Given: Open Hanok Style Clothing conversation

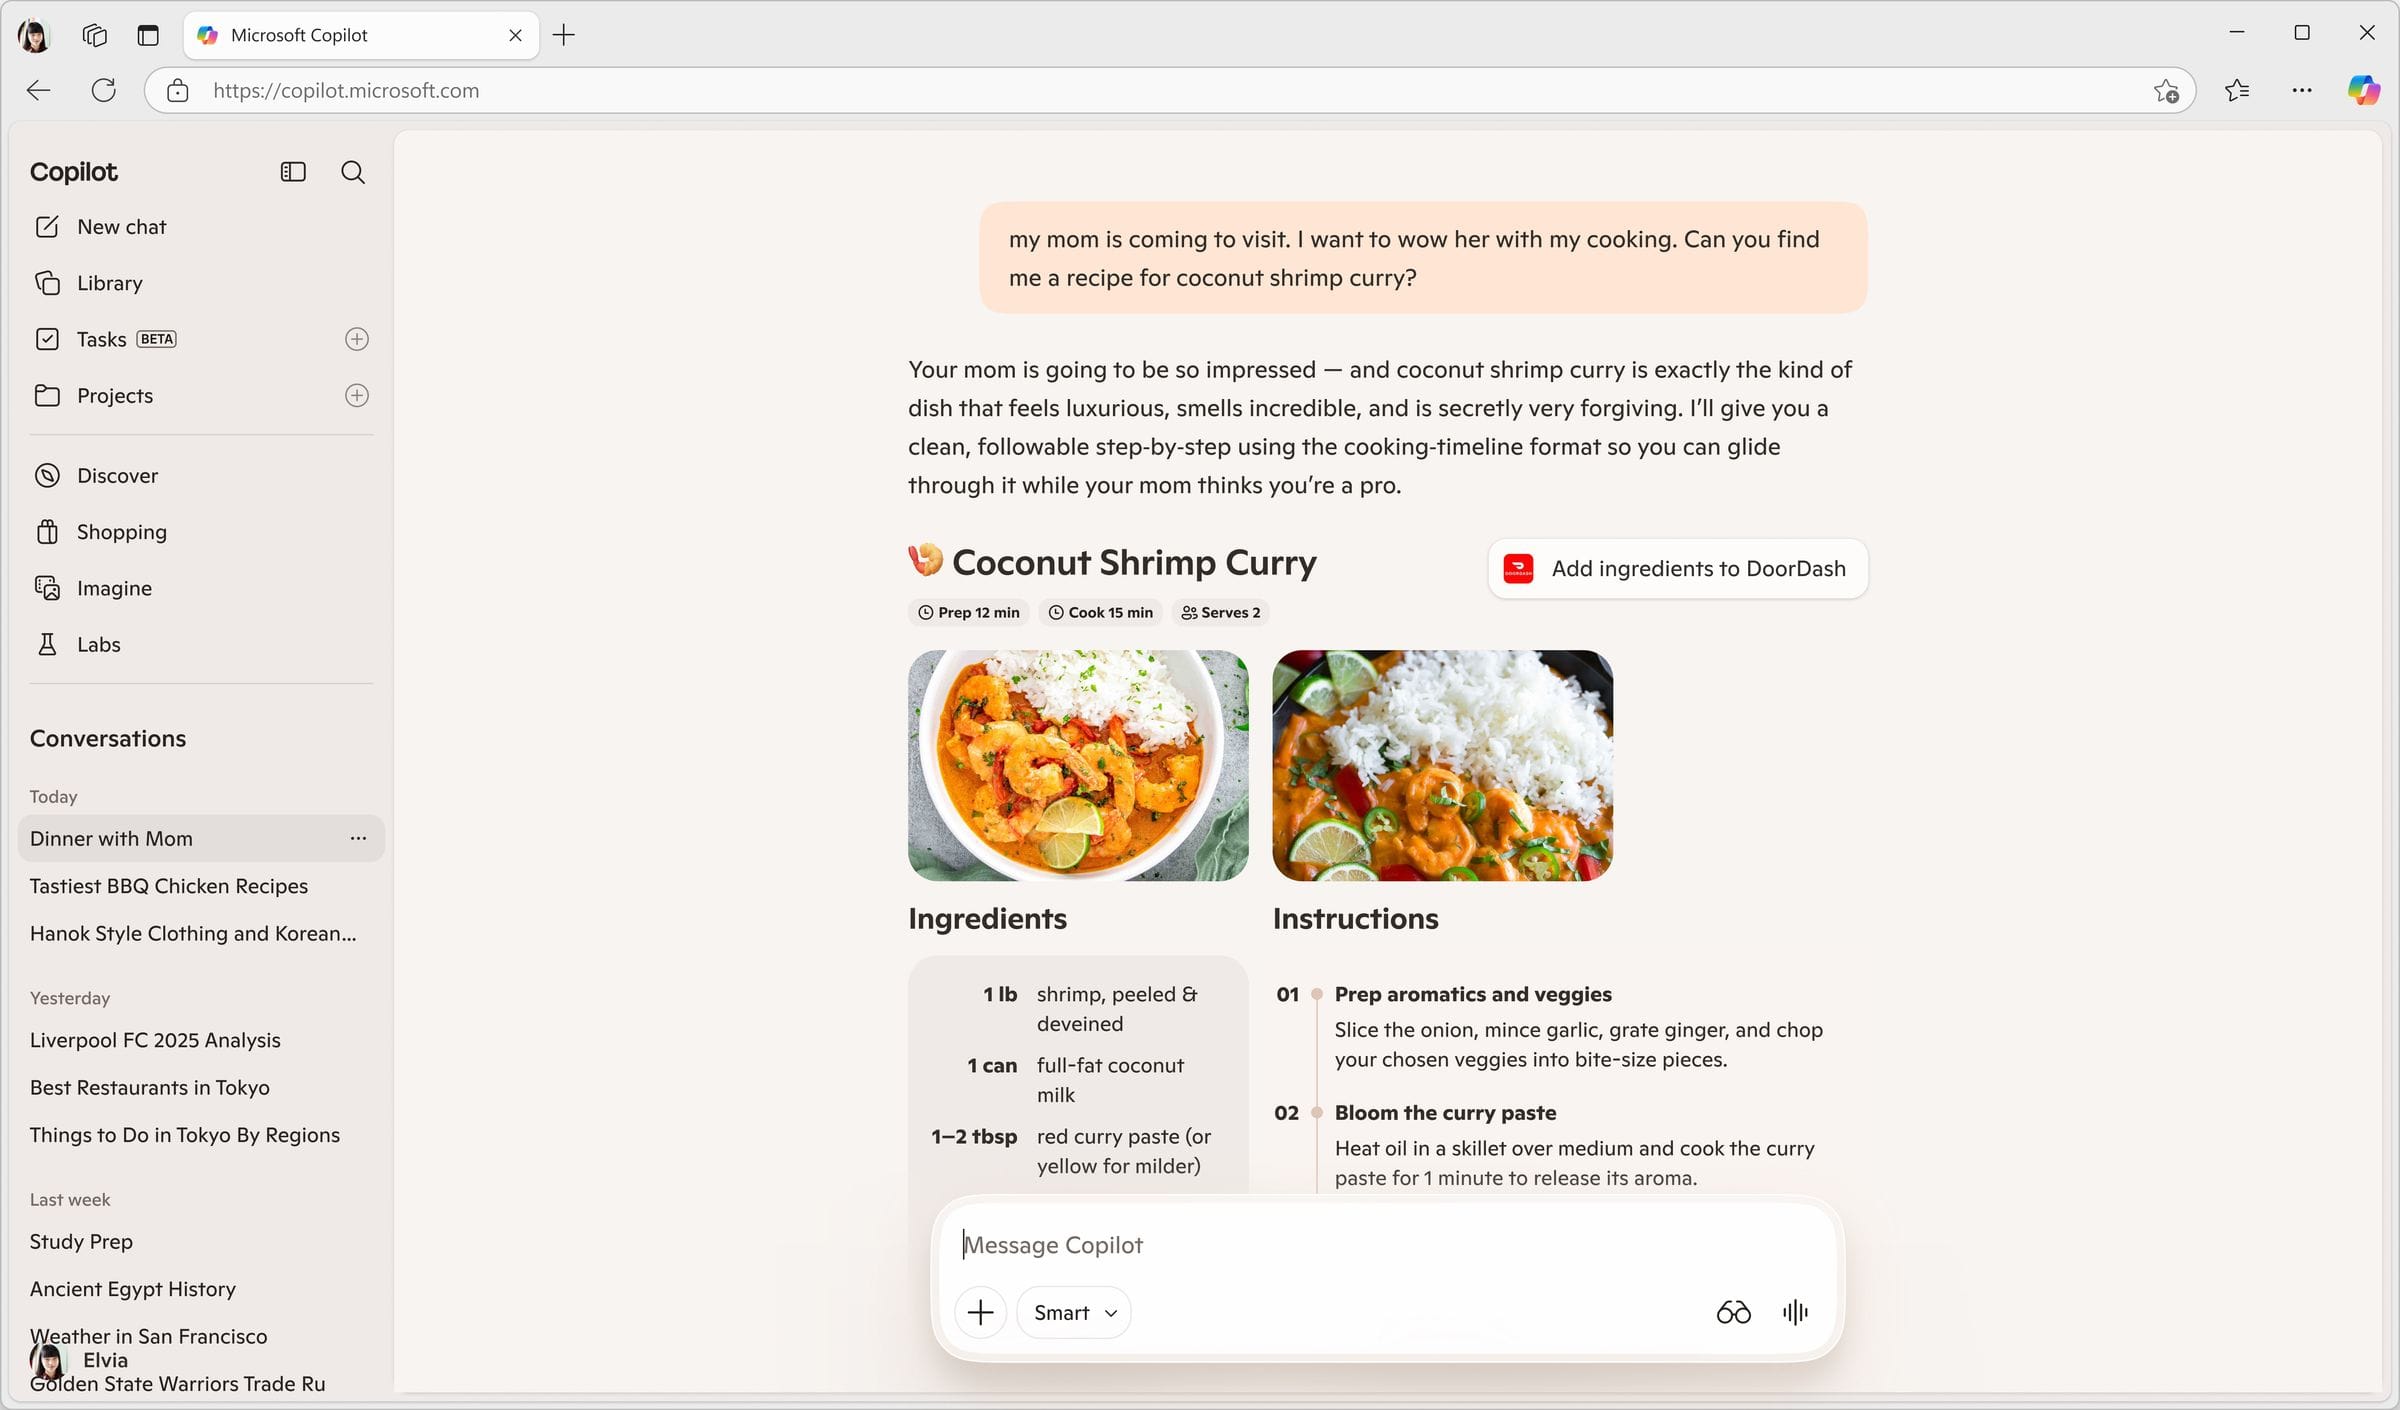Looking at the screenshot, I should point(193,933).
